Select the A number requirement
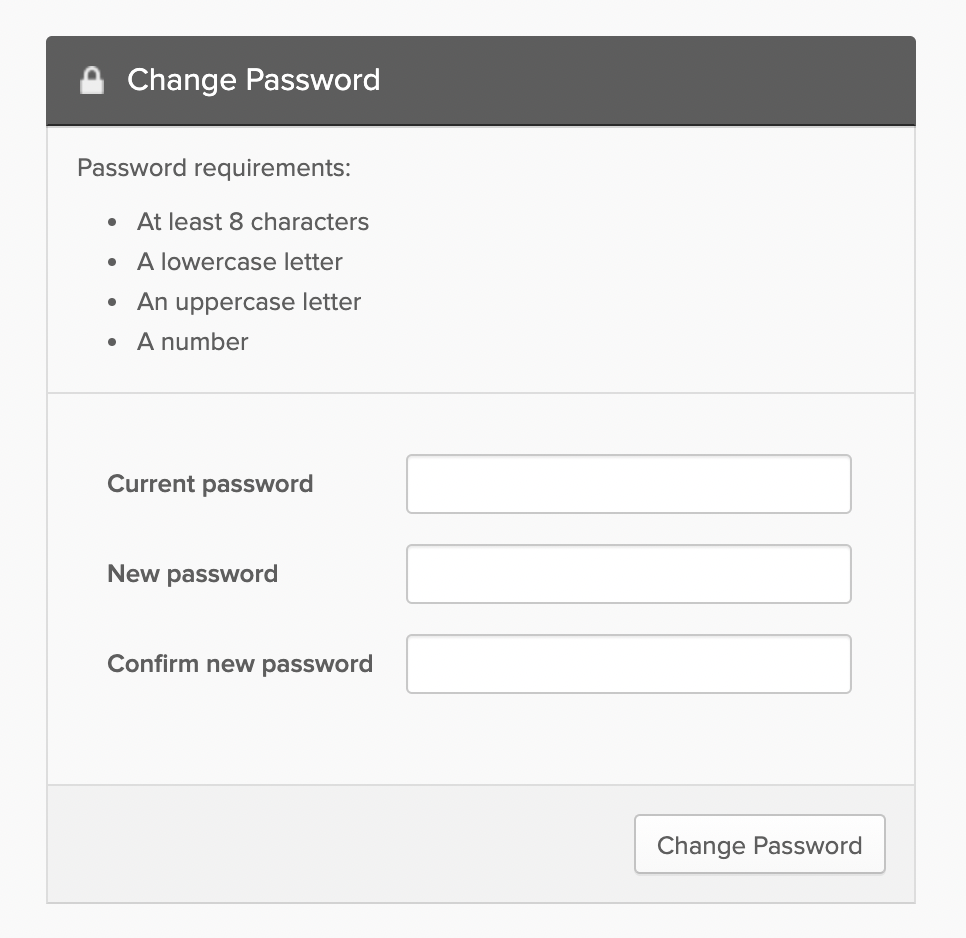 (192, 342)
